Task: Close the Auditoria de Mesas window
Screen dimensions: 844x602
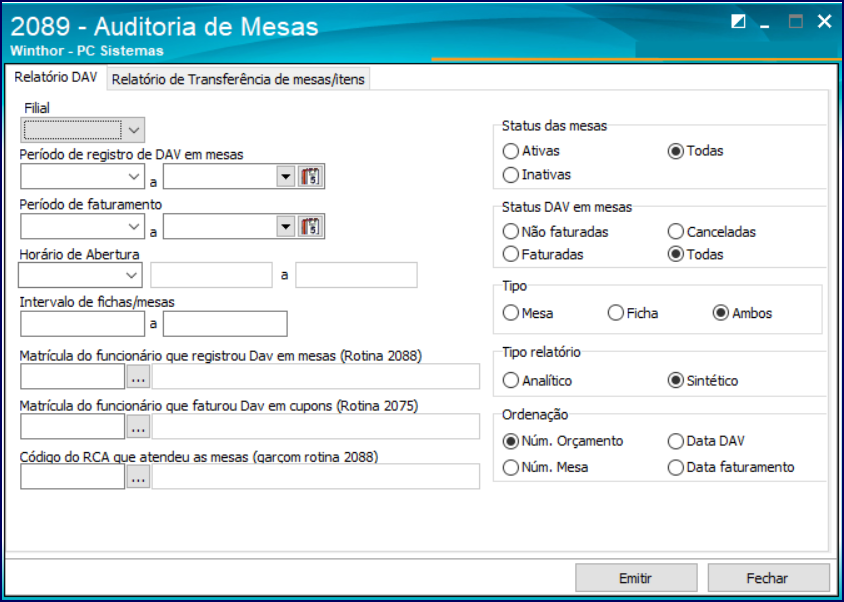Action: pyautogui.click(x=824, y=22)
